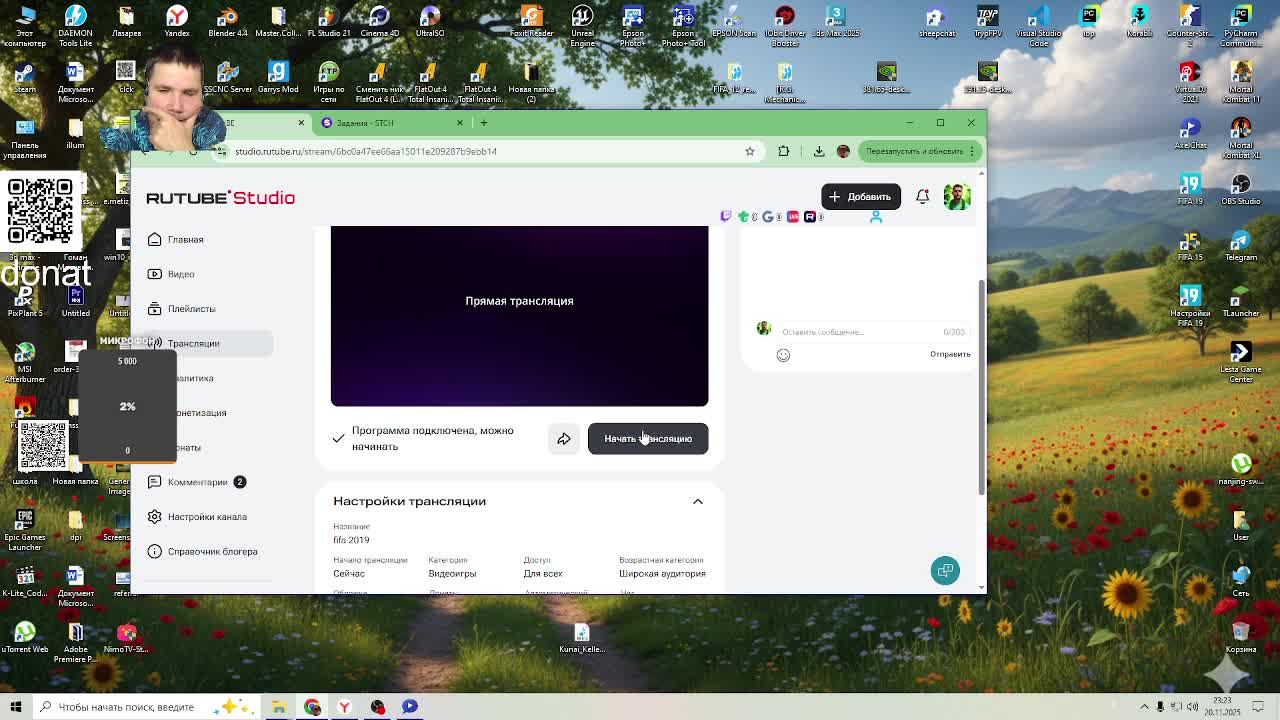The height and width of the screenshot is (720, 1280).
Task: Select UltraISO desktop icon
Action: (430, 22)
